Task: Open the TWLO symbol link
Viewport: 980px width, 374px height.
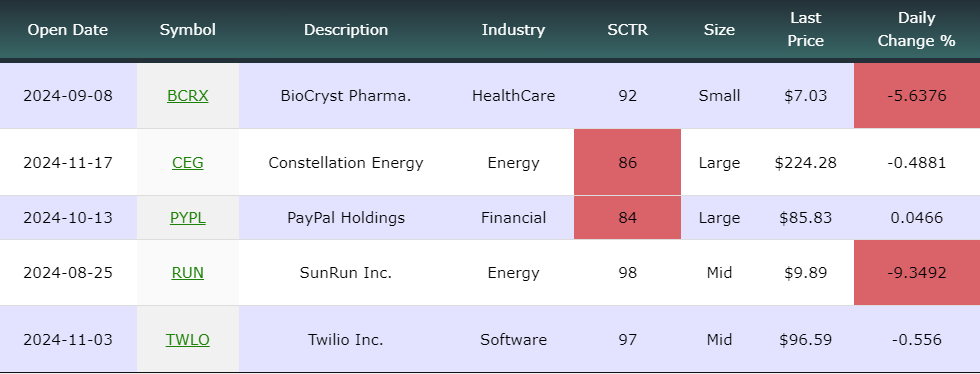Action: coord(188,340)
